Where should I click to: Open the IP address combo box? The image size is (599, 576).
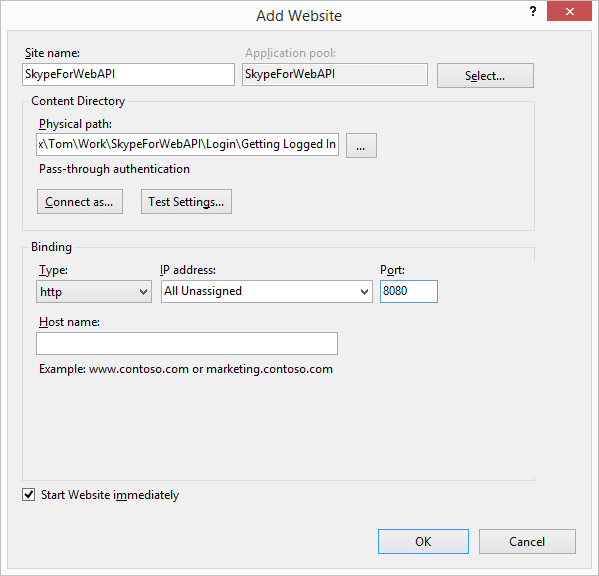(x=267, y=292)
